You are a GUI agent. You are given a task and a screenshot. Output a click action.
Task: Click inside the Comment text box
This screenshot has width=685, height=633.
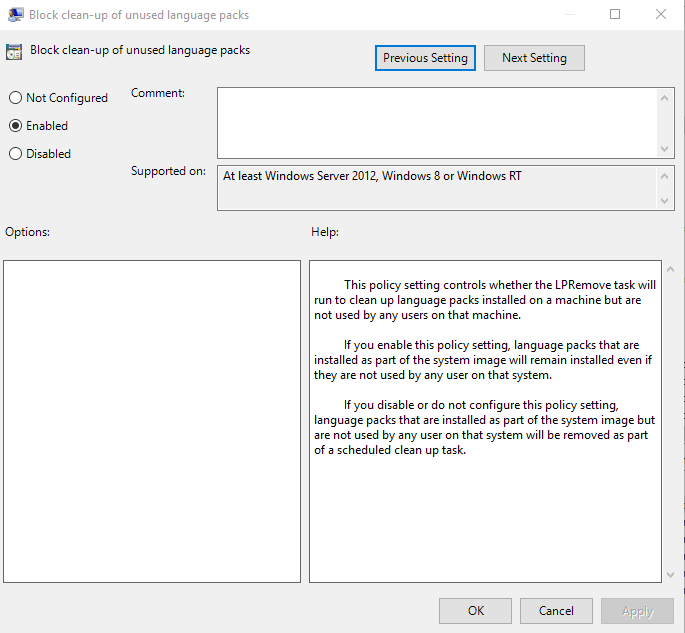tap(437, 123)
